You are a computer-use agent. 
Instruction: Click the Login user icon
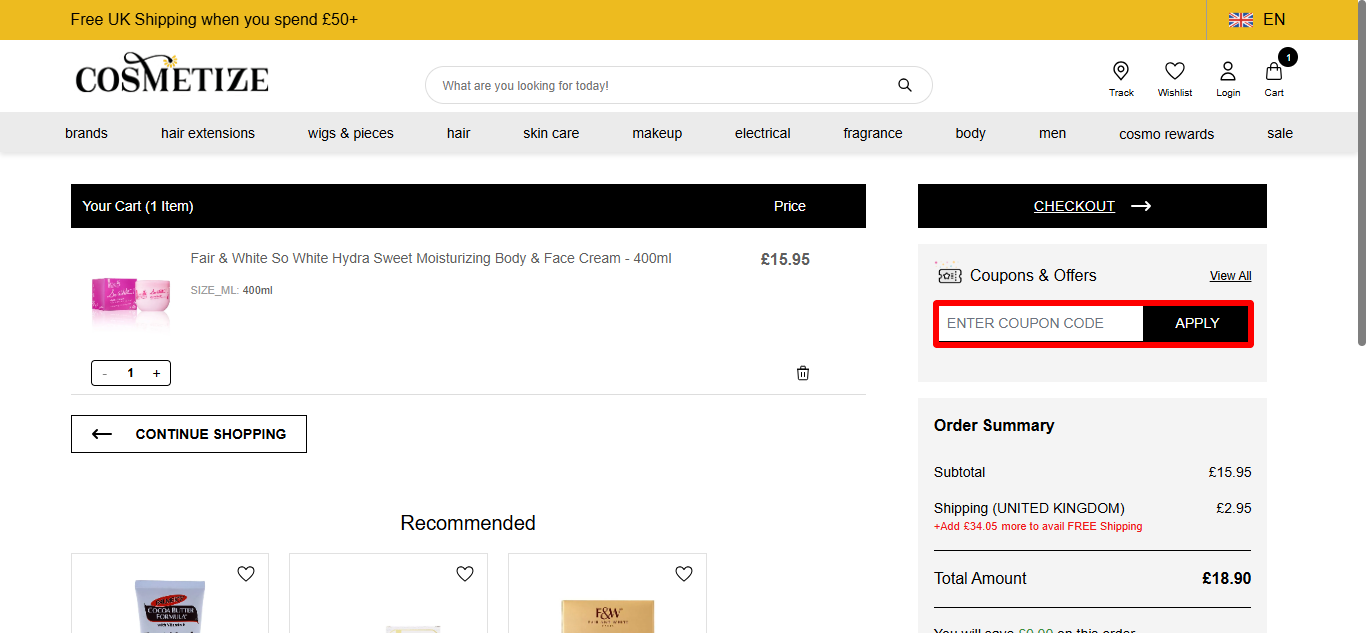coord(1228,79)
